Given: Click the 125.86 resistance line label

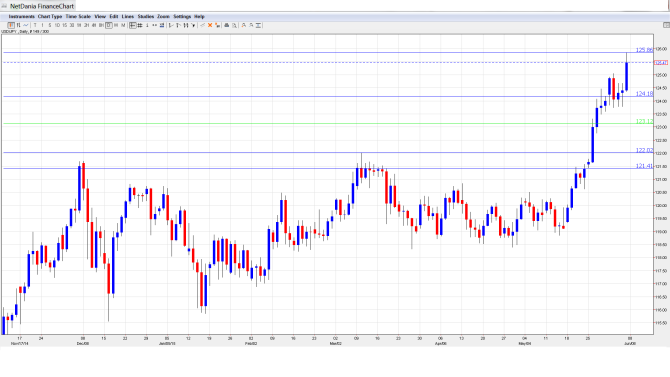Looking at the screenshot, I should (x=644, y=50).
